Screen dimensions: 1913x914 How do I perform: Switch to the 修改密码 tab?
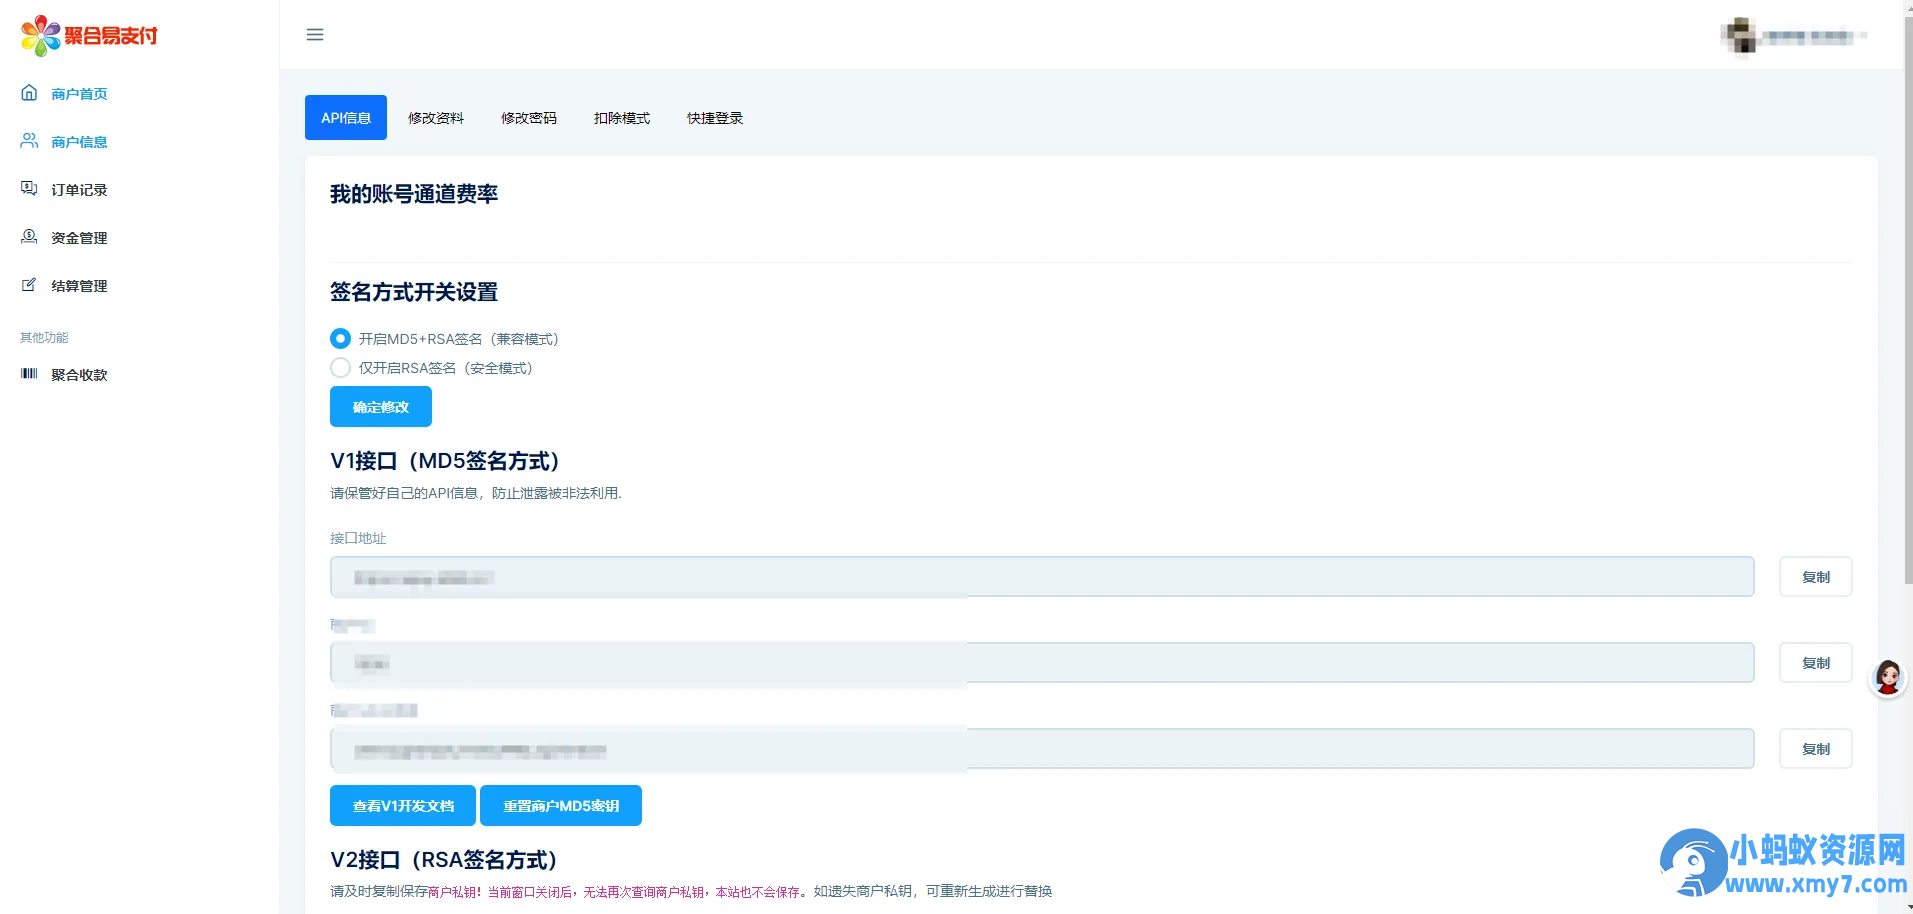click(529, 118)
